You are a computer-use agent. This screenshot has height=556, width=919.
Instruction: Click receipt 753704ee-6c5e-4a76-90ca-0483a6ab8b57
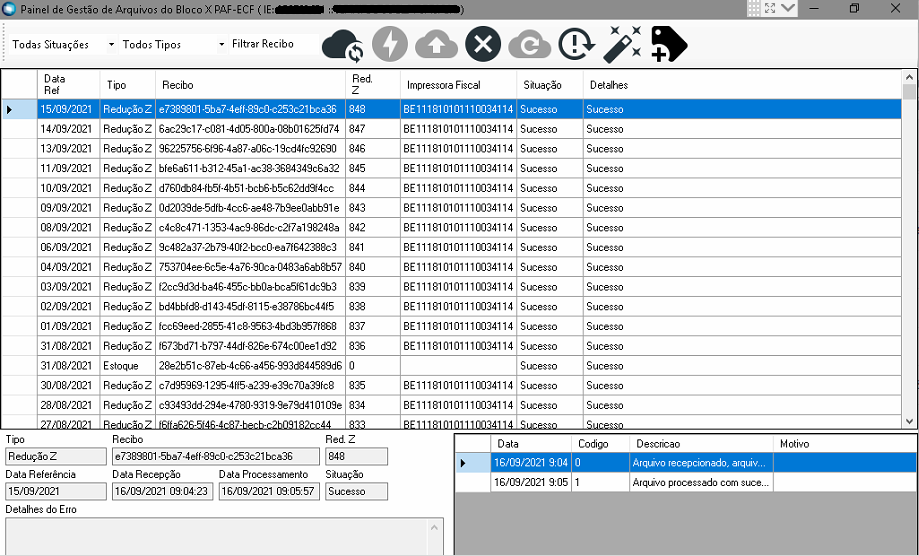coord(250,267)
